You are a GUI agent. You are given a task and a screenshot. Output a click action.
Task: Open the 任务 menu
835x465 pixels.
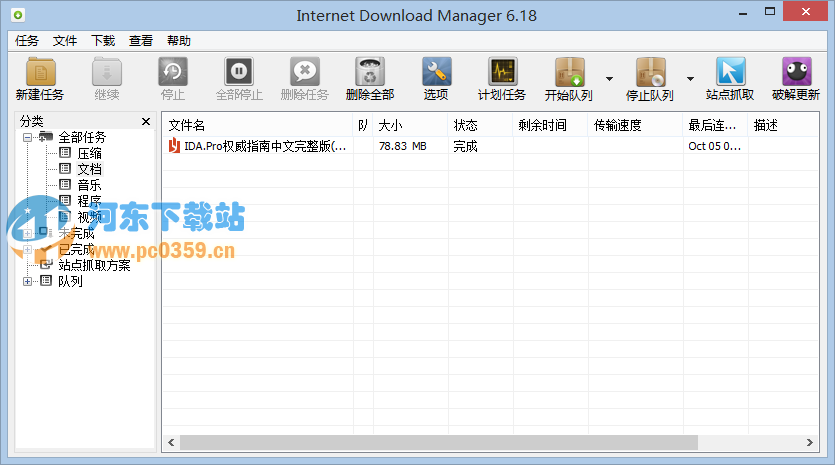click(x=27, y=40)
